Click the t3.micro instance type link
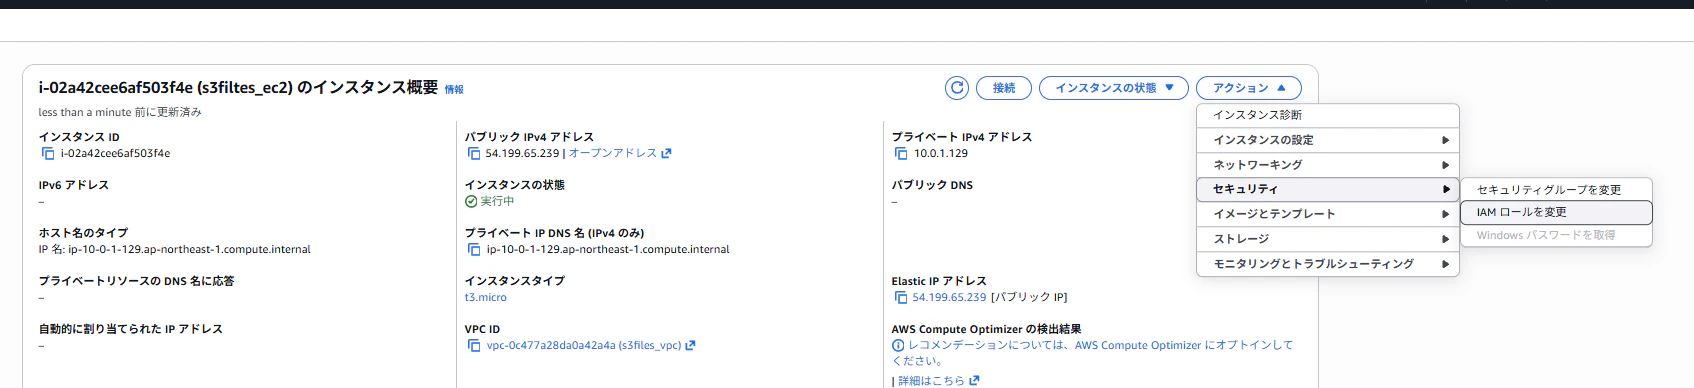 (486, 297)
